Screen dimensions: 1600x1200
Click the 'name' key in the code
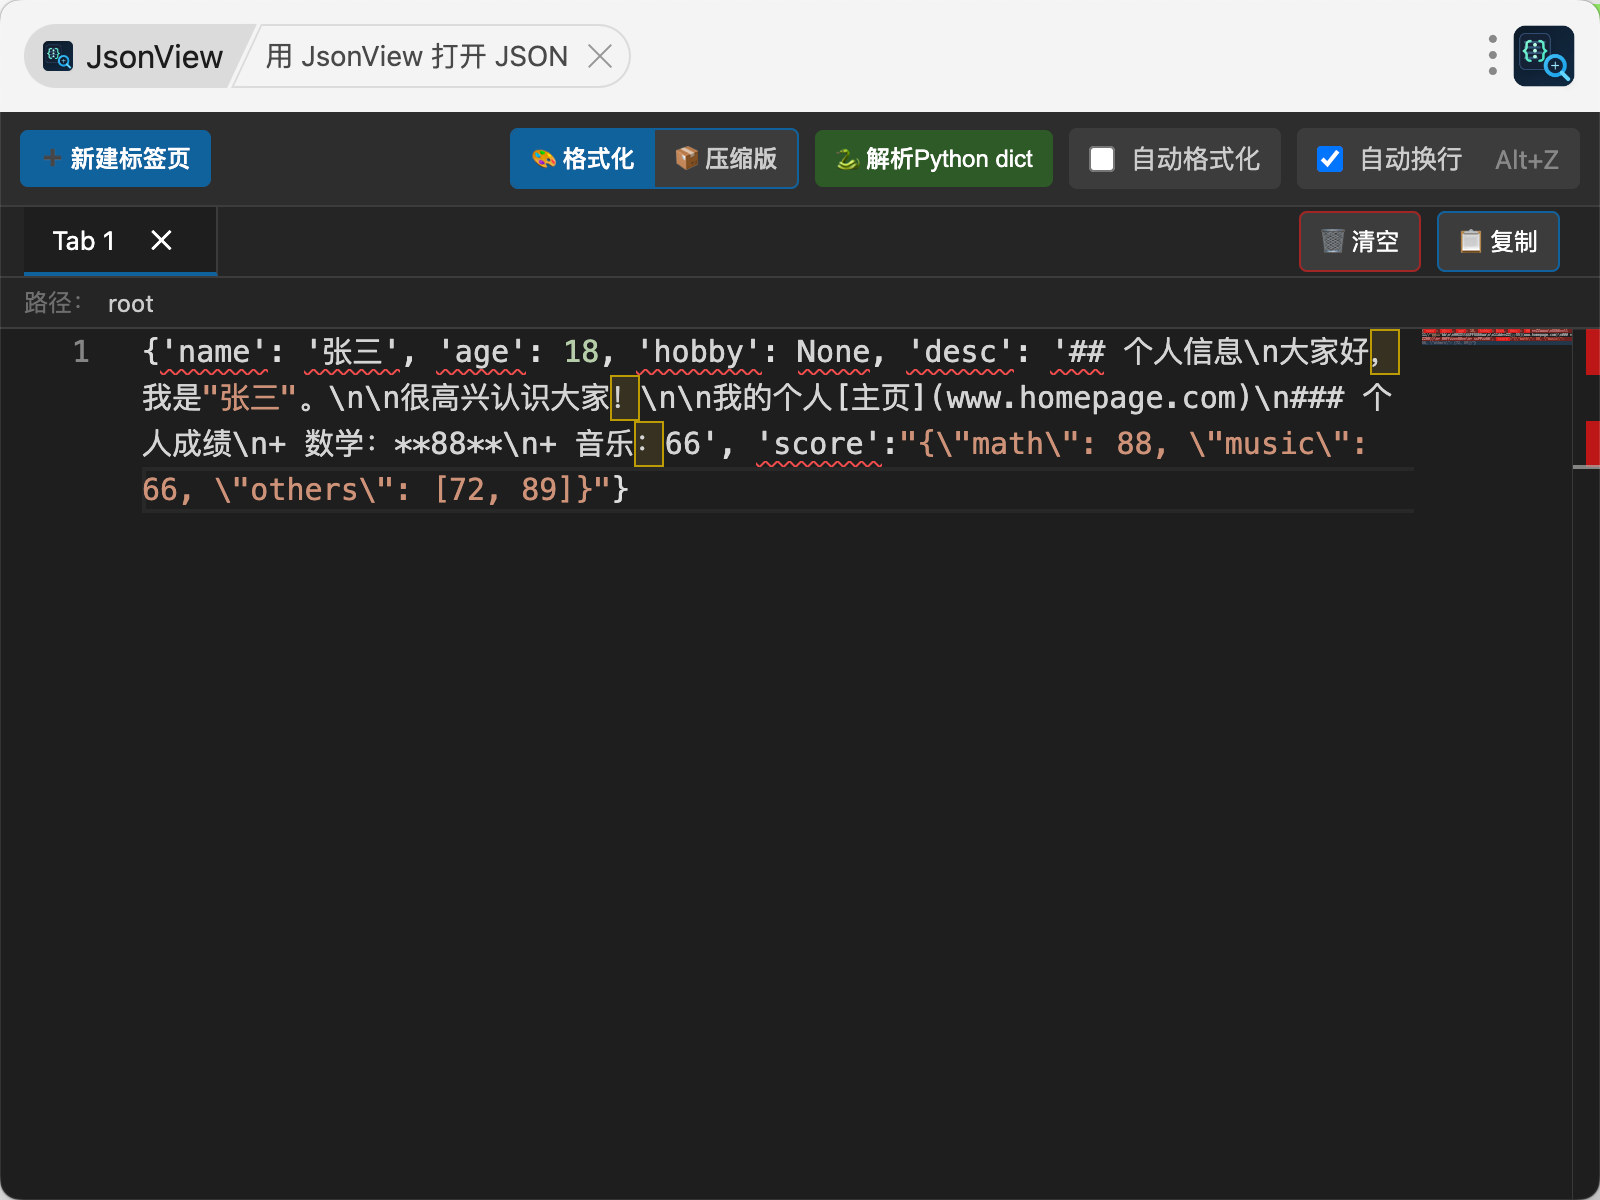tap(214, 352)
